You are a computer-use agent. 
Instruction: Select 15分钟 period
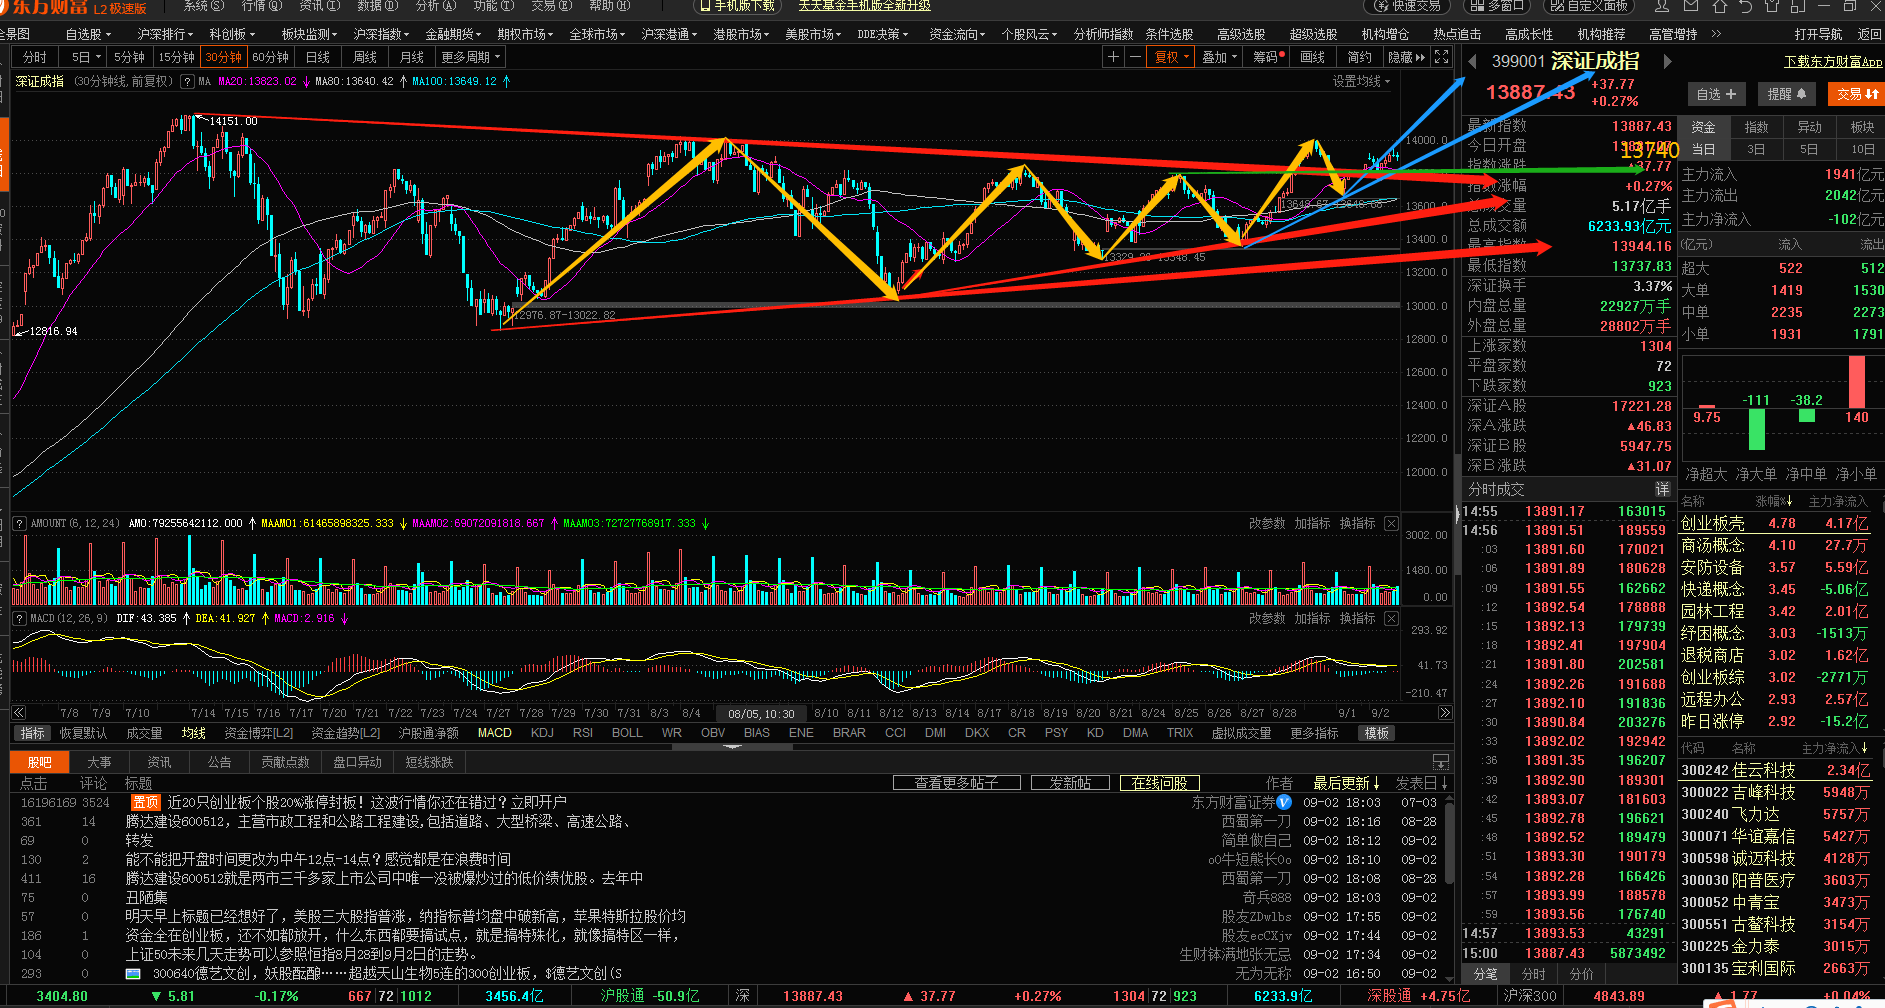click(x=176, y=57)
